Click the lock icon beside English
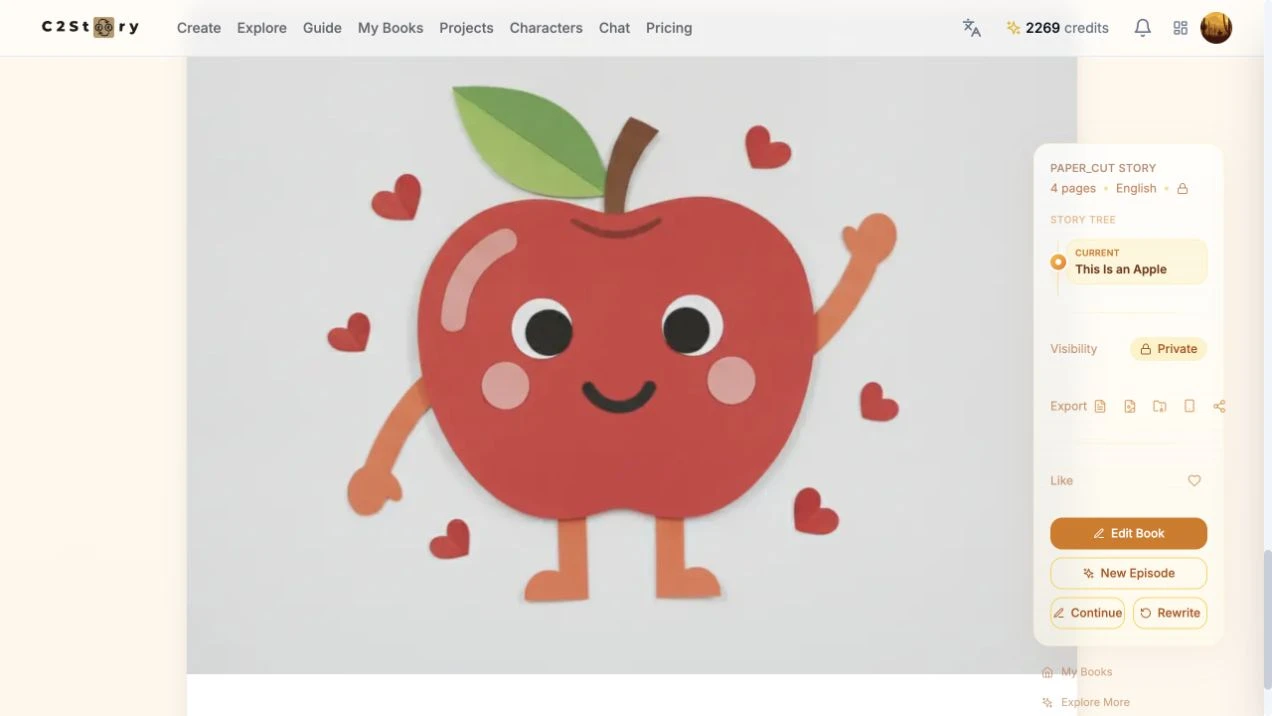This screenshot has width=1272, height=716. pyautogui.click(x=1182, y=188)
